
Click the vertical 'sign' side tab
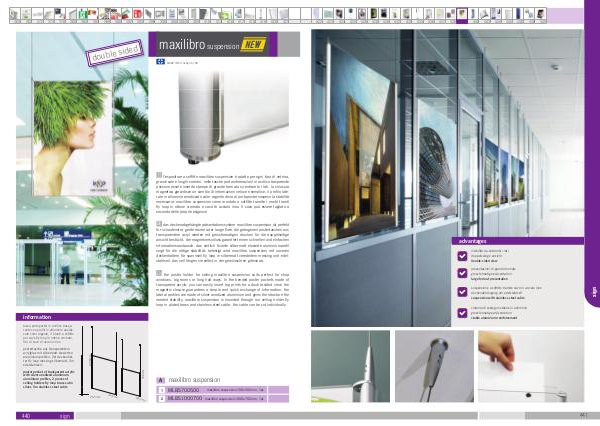(594, 291)
